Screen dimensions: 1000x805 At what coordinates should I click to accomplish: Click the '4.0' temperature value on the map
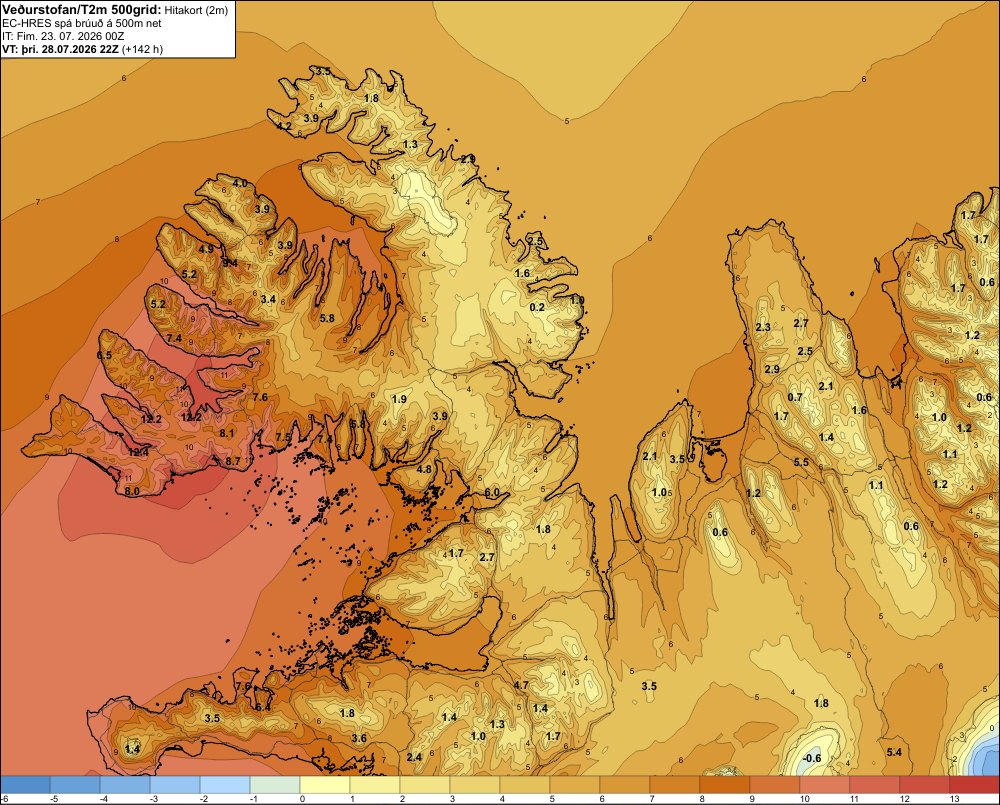click(x=240, y=183)
